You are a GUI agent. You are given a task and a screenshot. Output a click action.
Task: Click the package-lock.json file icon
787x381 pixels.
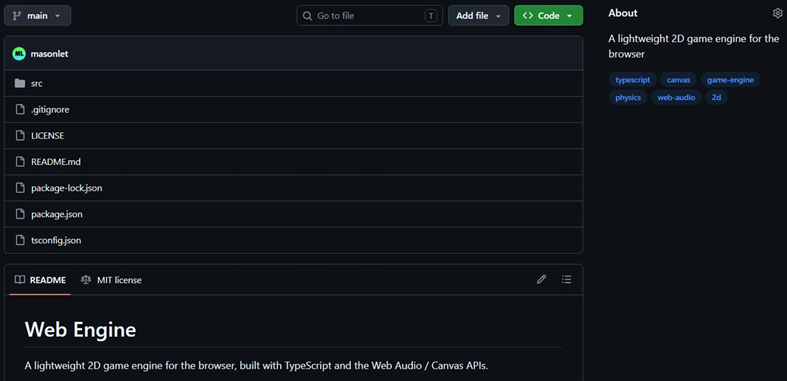[x=20, y=188]
